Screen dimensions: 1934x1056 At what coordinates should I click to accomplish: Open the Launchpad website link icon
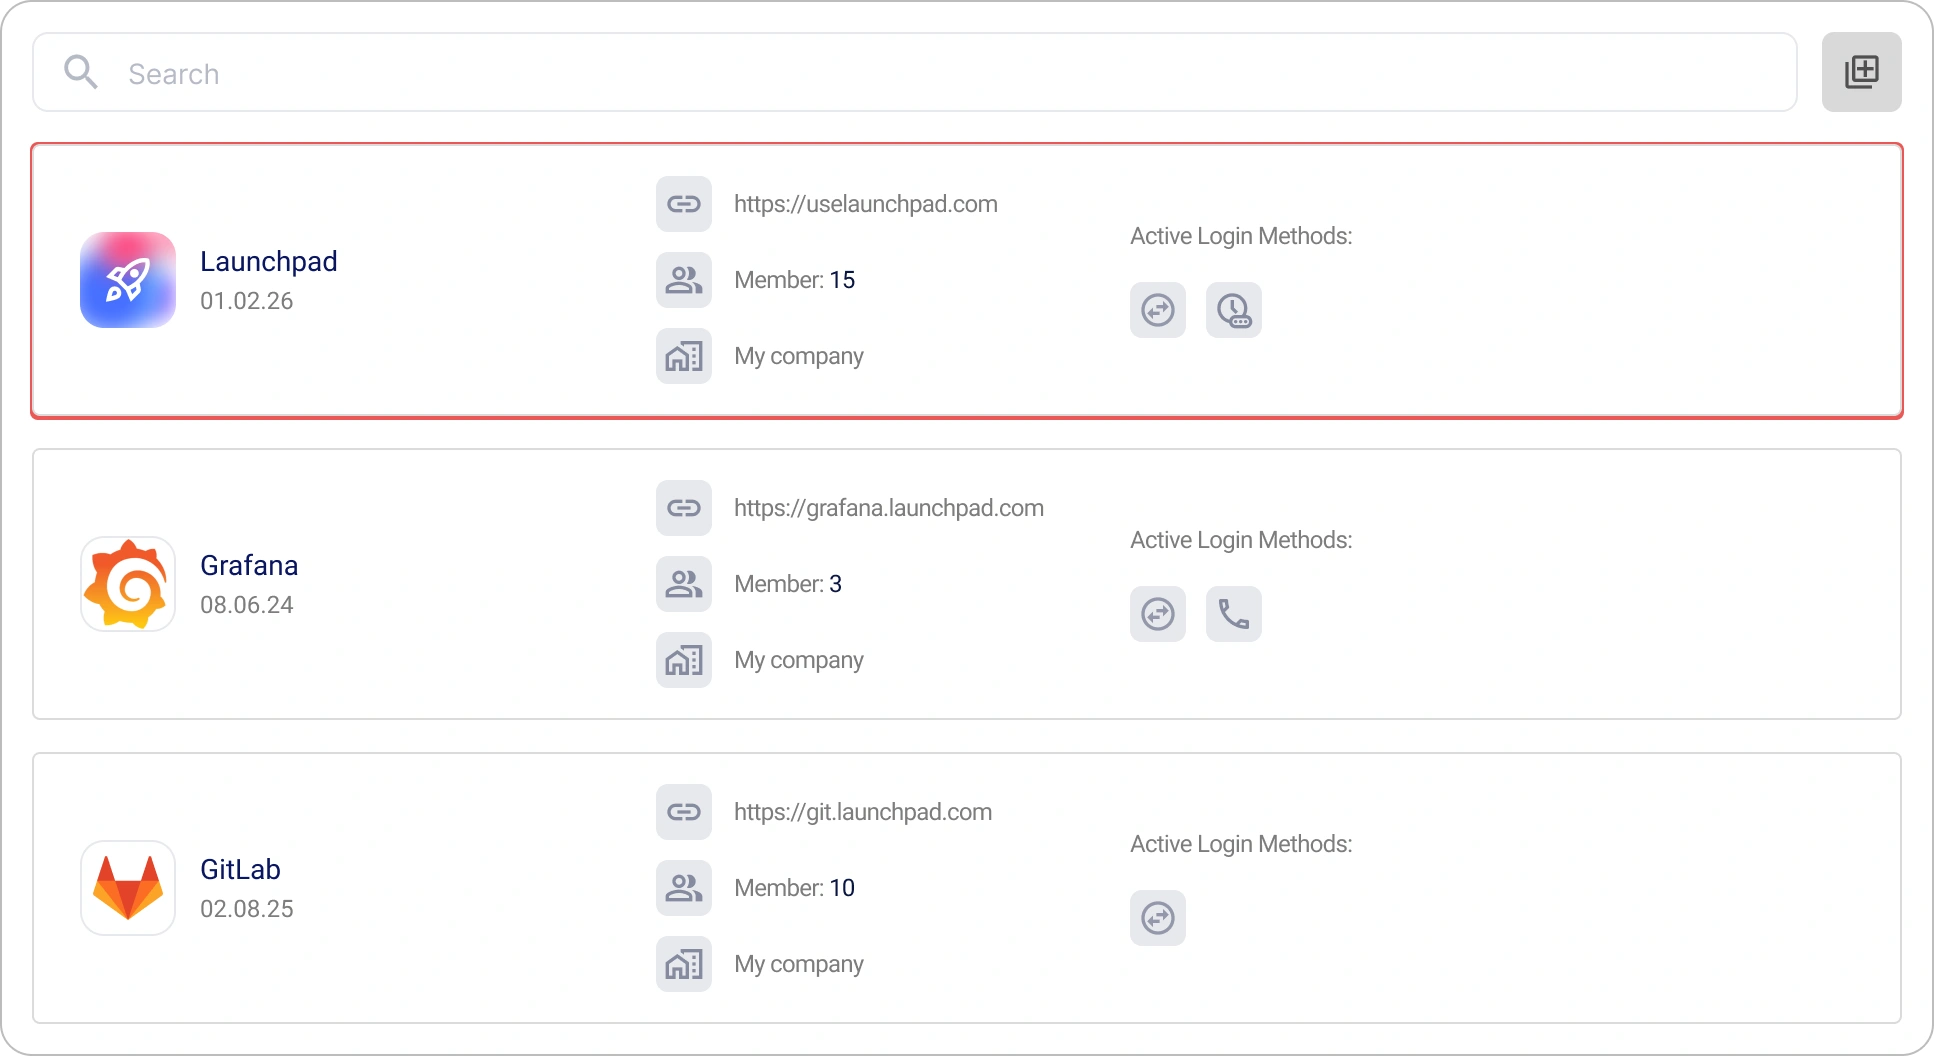pos(683,204)
